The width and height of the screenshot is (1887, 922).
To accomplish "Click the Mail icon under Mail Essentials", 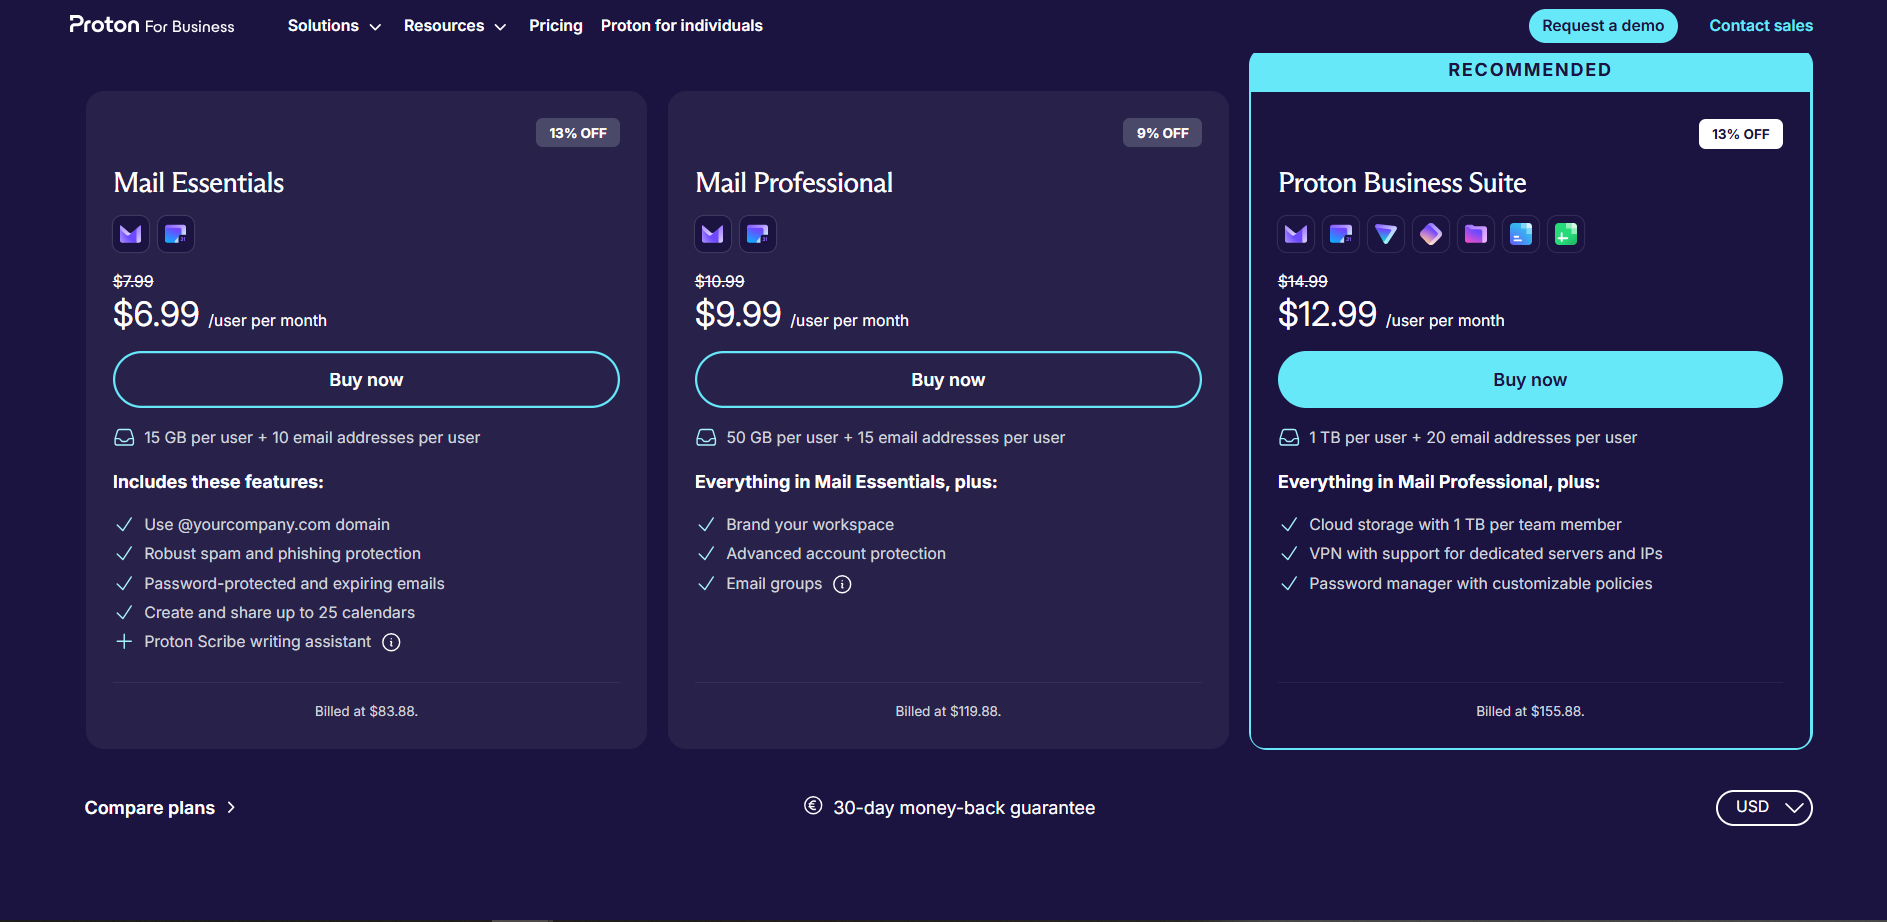I will click(131, 234).
